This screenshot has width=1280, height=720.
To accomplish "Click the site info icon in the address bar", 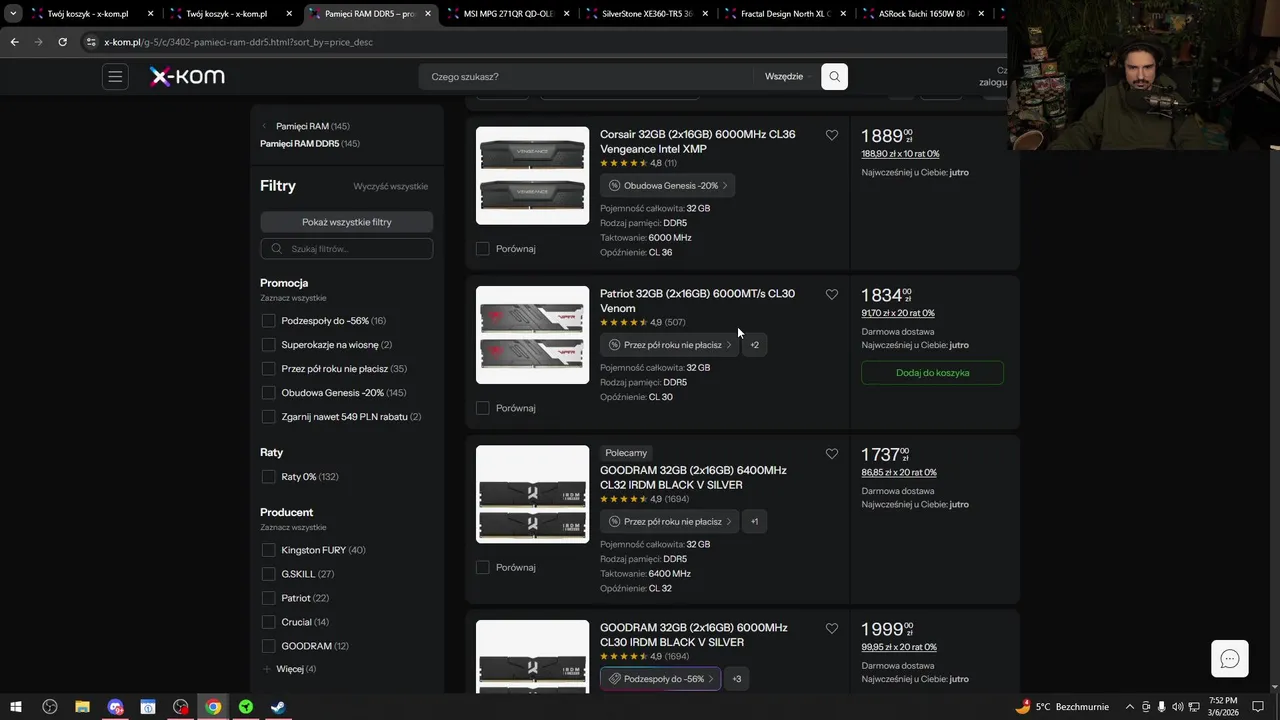I will tap(91, 42).
